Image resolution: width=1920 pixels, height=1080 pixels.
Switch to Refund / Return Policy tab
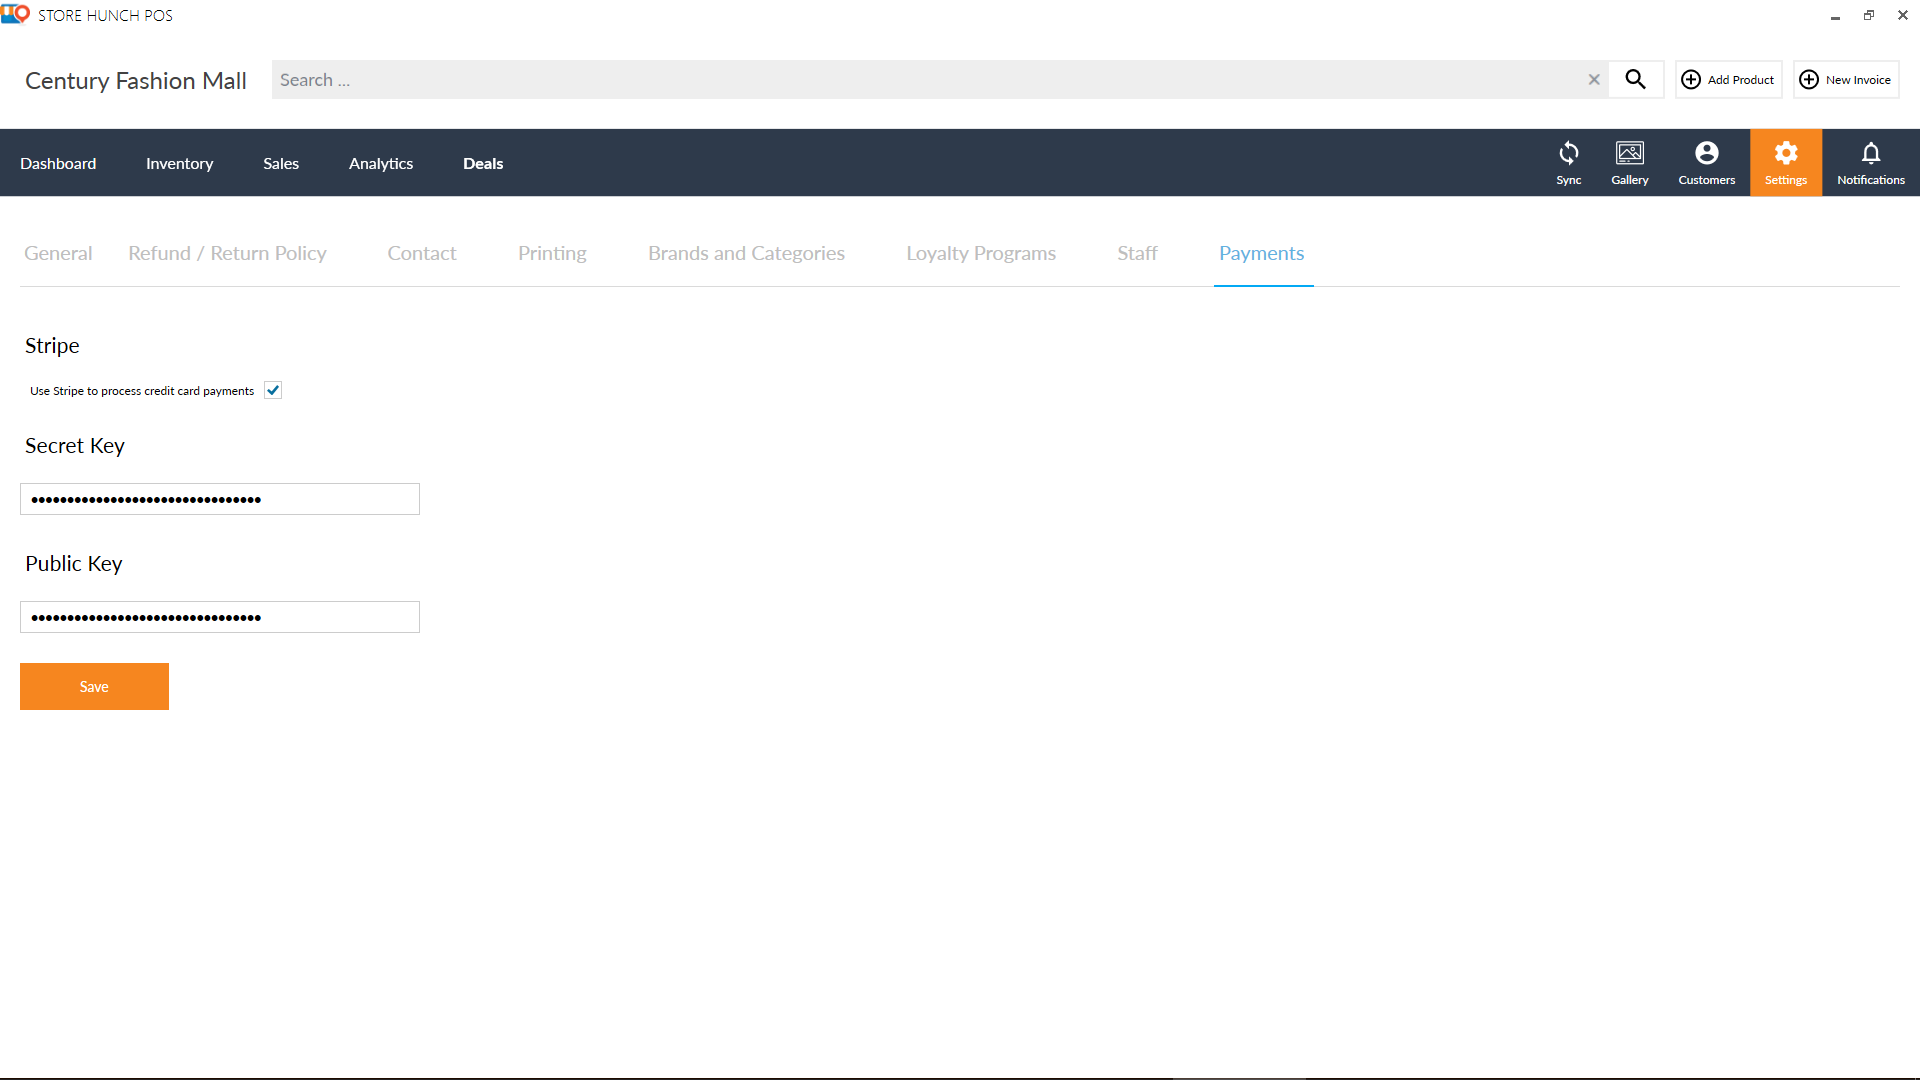coord(227,253)
